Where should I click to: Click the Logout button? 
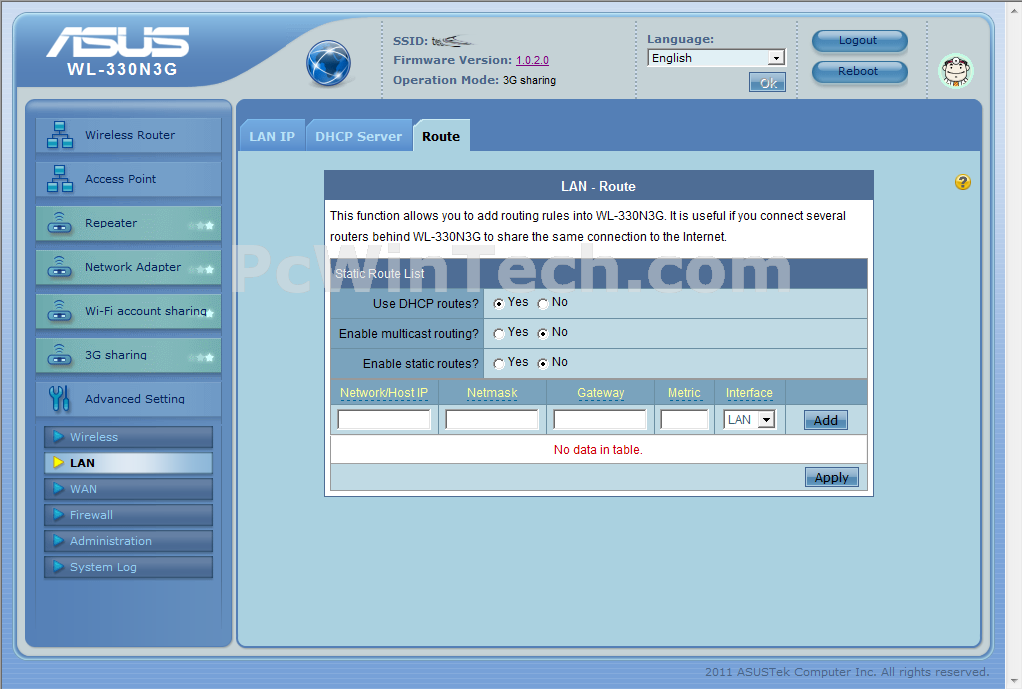tap(859, 40)
